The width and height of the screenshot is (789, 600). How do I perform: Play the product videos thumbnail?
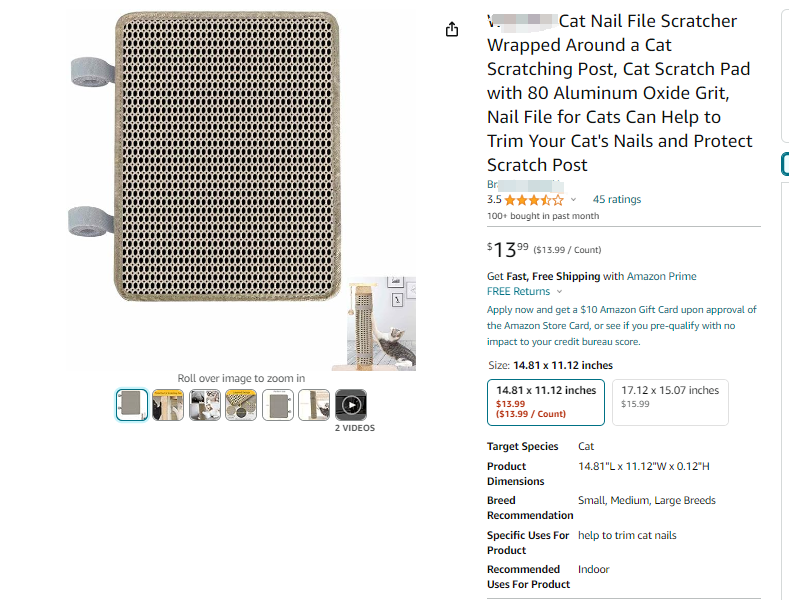pos(350,405)
